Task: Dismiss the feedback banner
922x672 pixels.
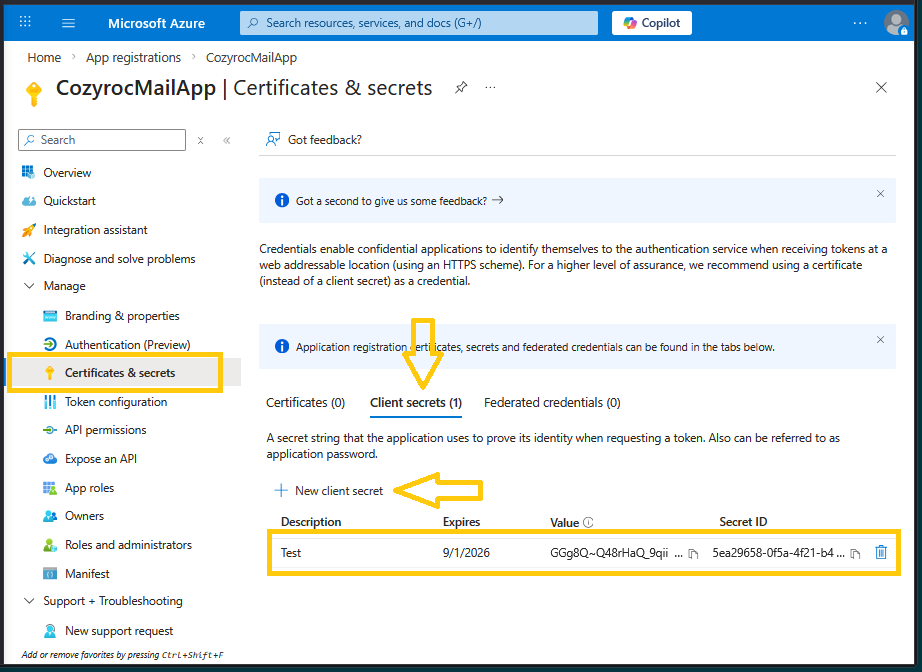Action: 880,194
